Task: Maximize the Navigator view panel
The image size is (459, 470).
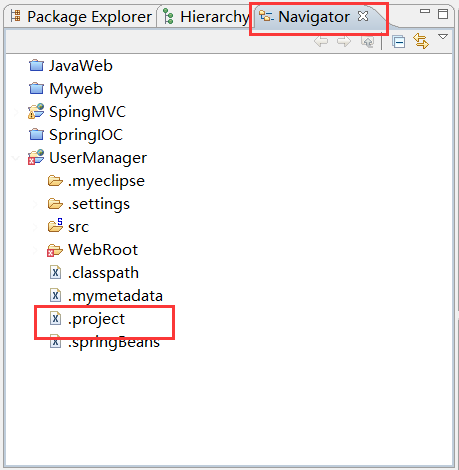Action: (443, 14)
